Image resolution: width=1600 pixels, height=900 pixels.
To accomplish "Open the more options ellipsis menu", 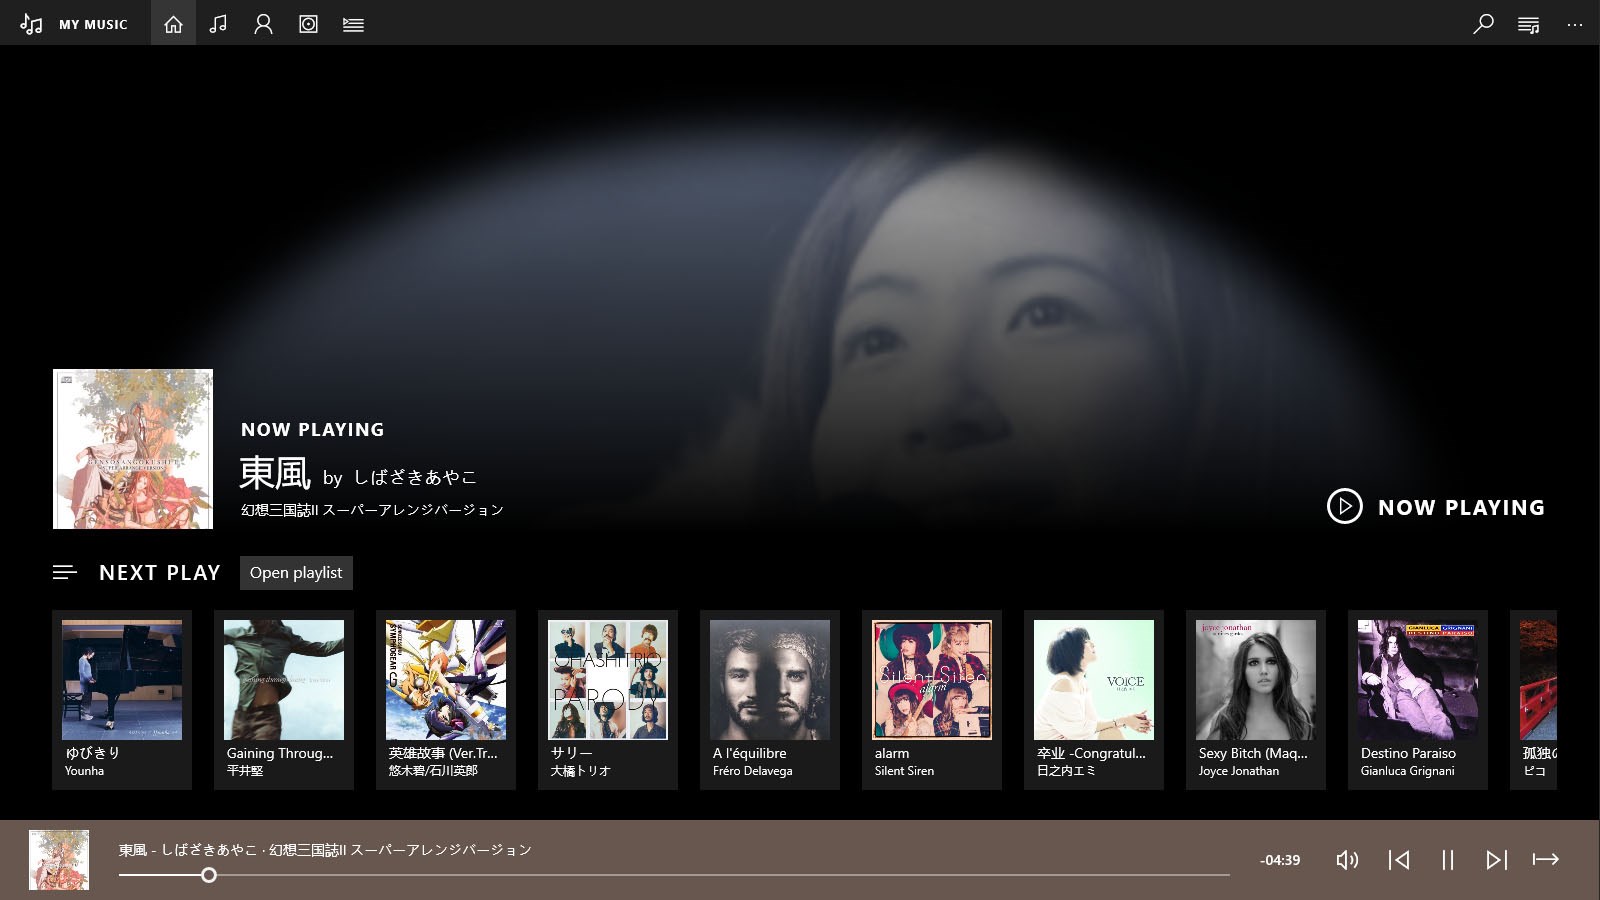I will click(x=1574, y=24).
